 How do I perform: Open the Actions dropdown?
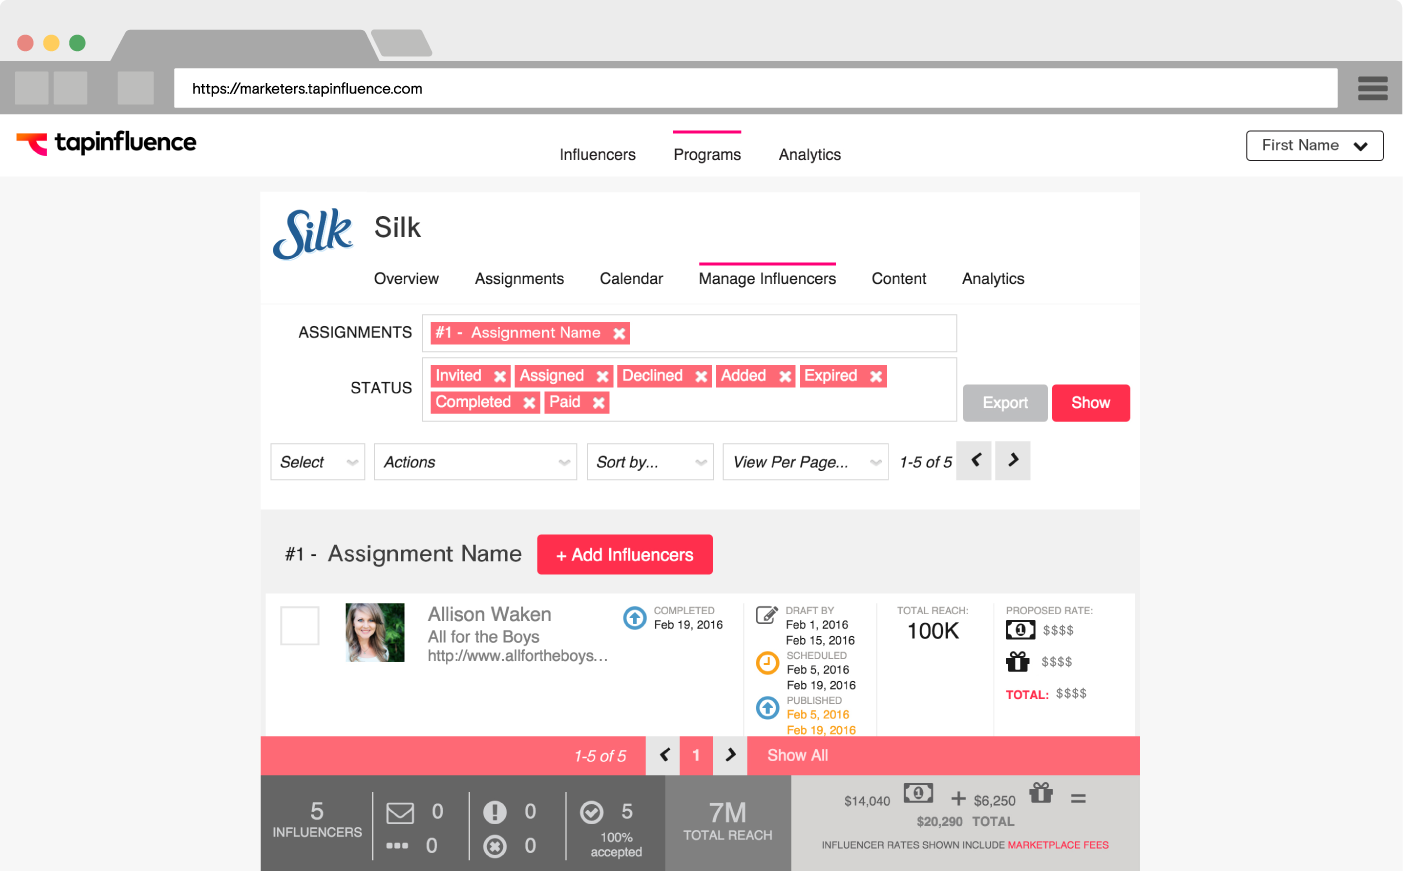[x=475, y=462]
